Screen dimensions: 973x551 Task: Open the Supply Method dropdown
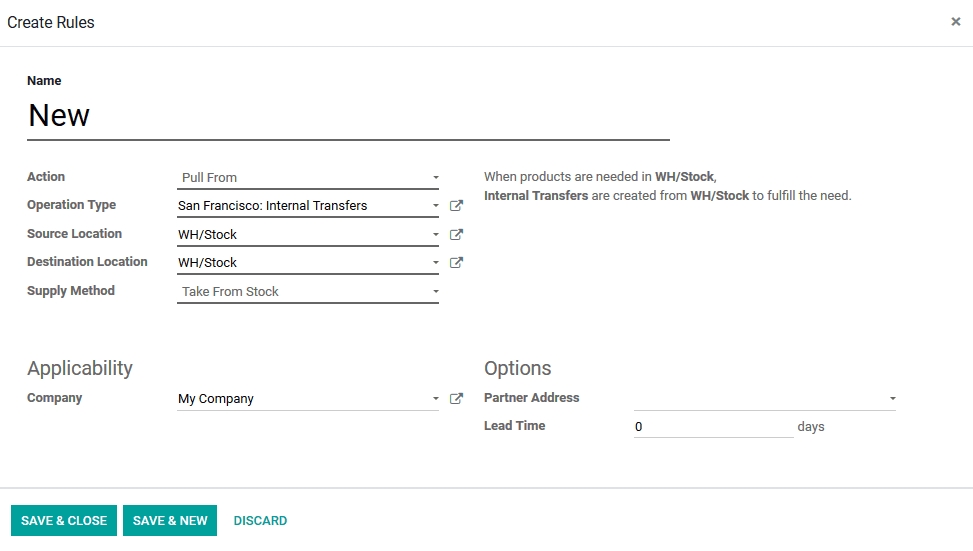point(308,292)
